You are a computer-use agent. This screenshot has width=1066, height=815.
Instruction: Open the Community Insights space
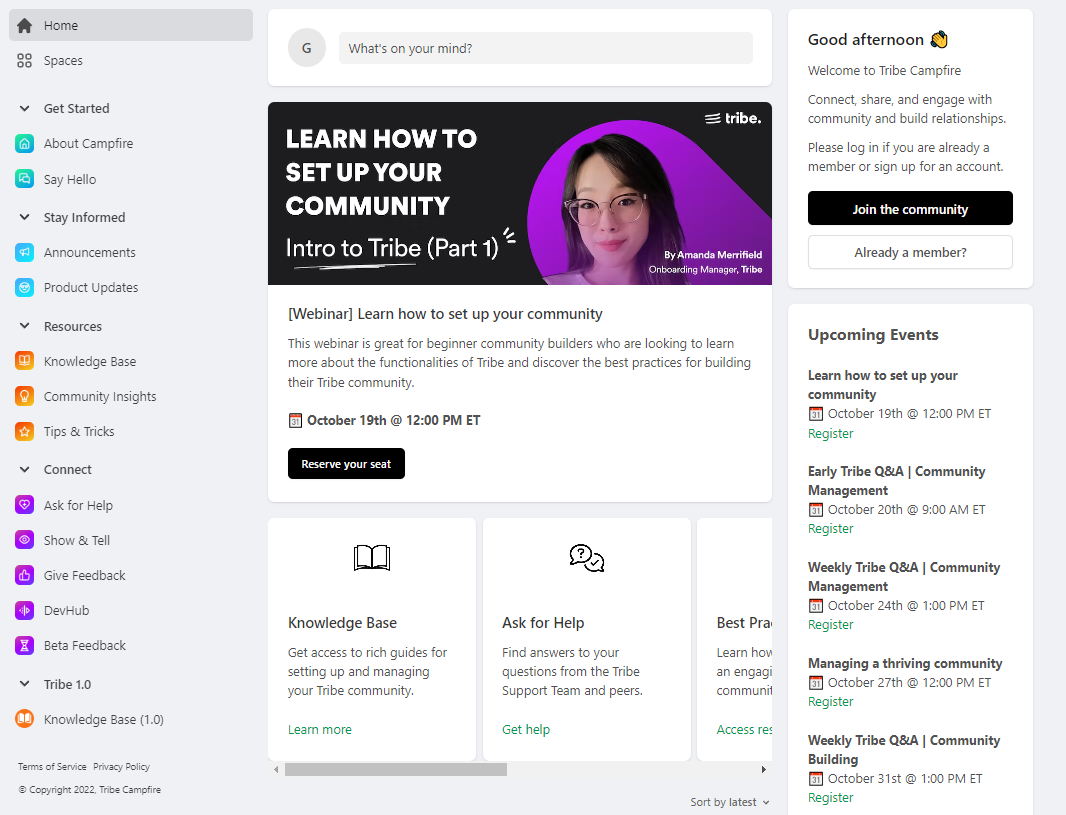point(100,396)
